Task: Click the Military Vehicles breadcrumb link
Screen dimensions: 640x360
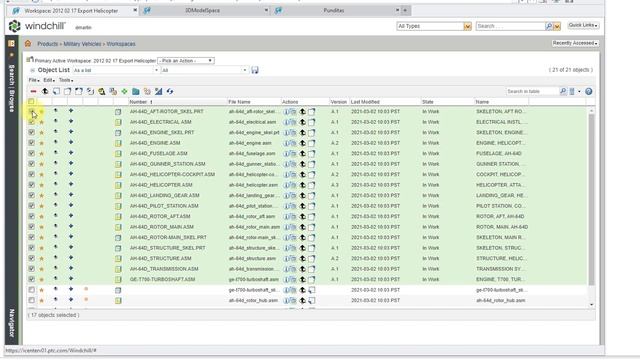Action: tap(82, 44)
